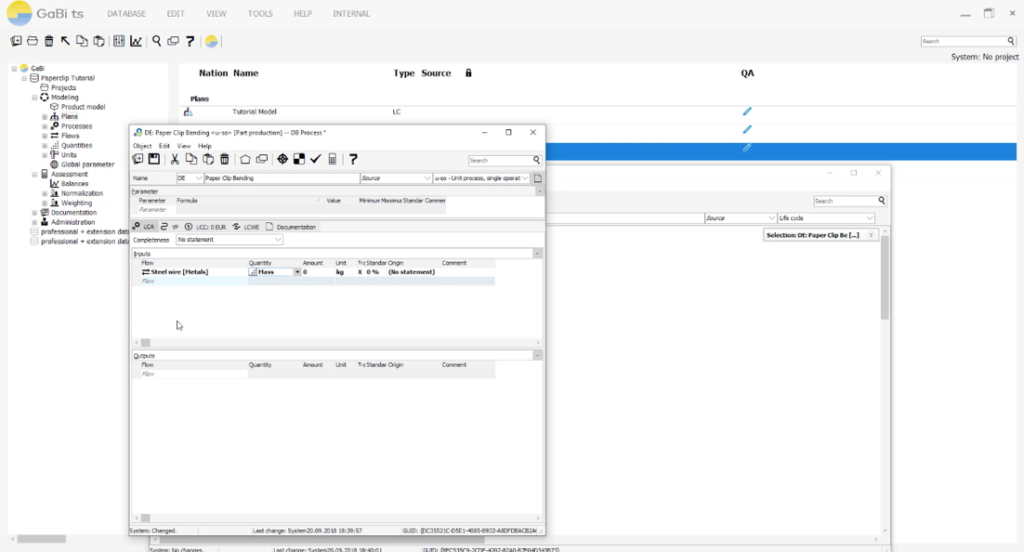Collapse the Inputs section with its arrow button
This screenshot has height=552, width=1024.
[x=537, y=253]
